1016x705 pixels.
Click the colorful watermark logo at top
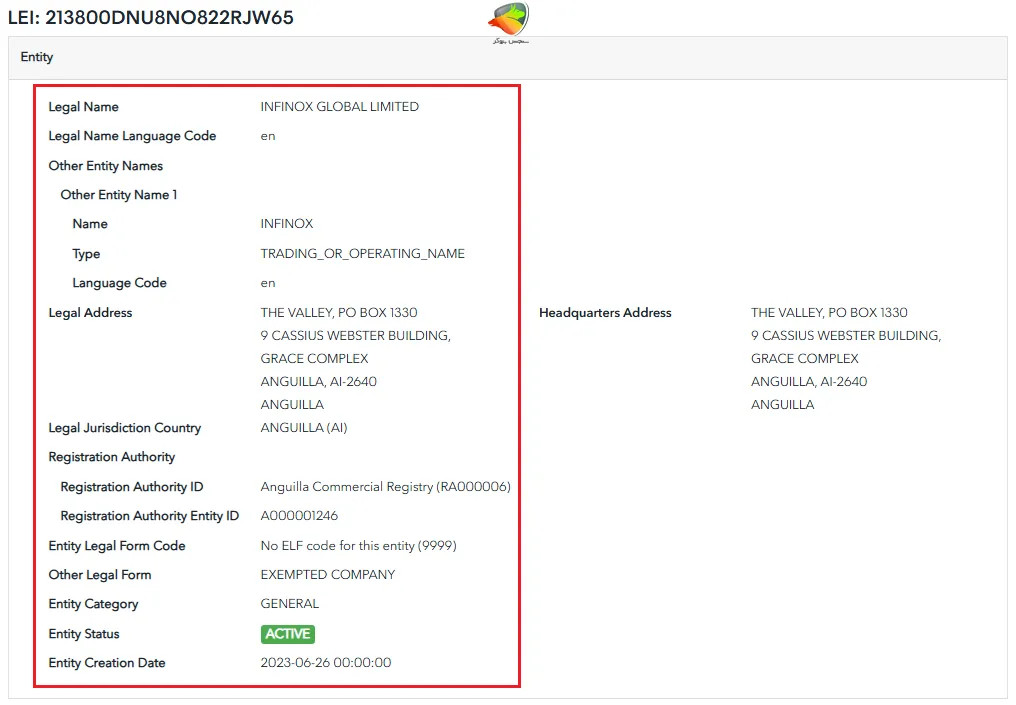coord(509,22)
